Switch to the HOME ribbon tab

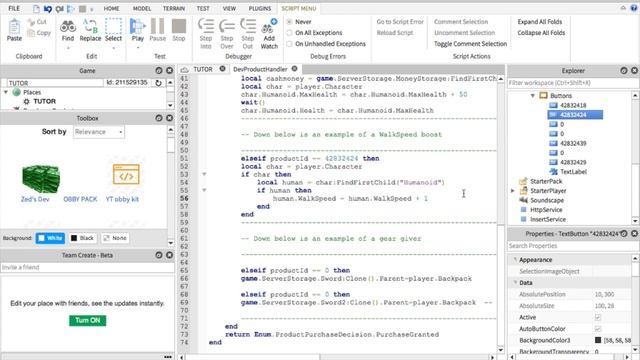[x=111, y=8]
